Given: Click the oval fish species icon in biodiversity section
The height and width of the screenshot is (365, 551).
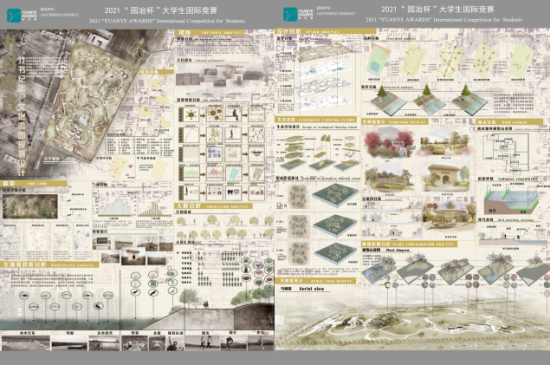Looking at the screenshot, I should click(24, 295).
